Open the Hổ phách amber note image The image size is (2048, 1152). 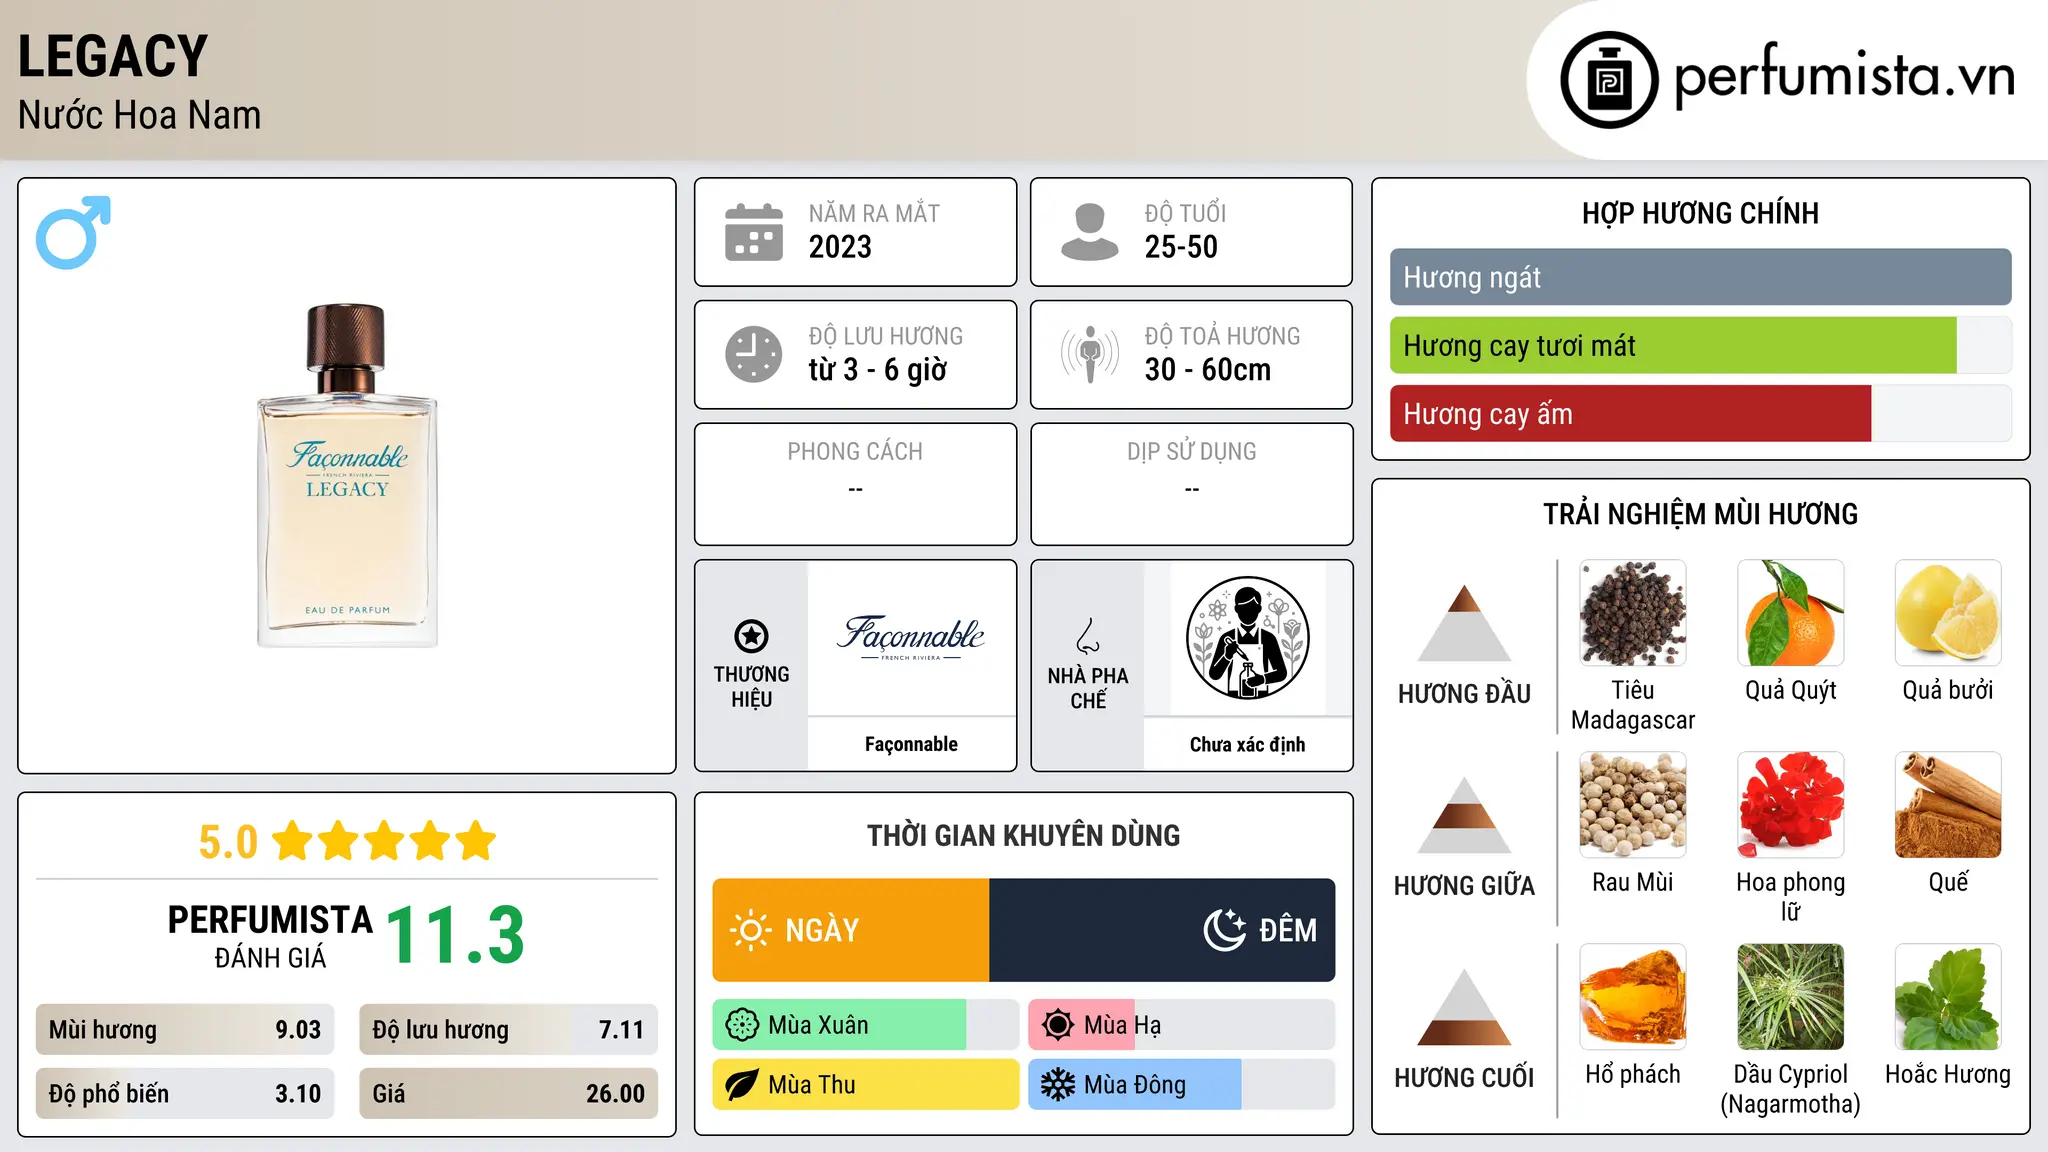point(1633,997)
